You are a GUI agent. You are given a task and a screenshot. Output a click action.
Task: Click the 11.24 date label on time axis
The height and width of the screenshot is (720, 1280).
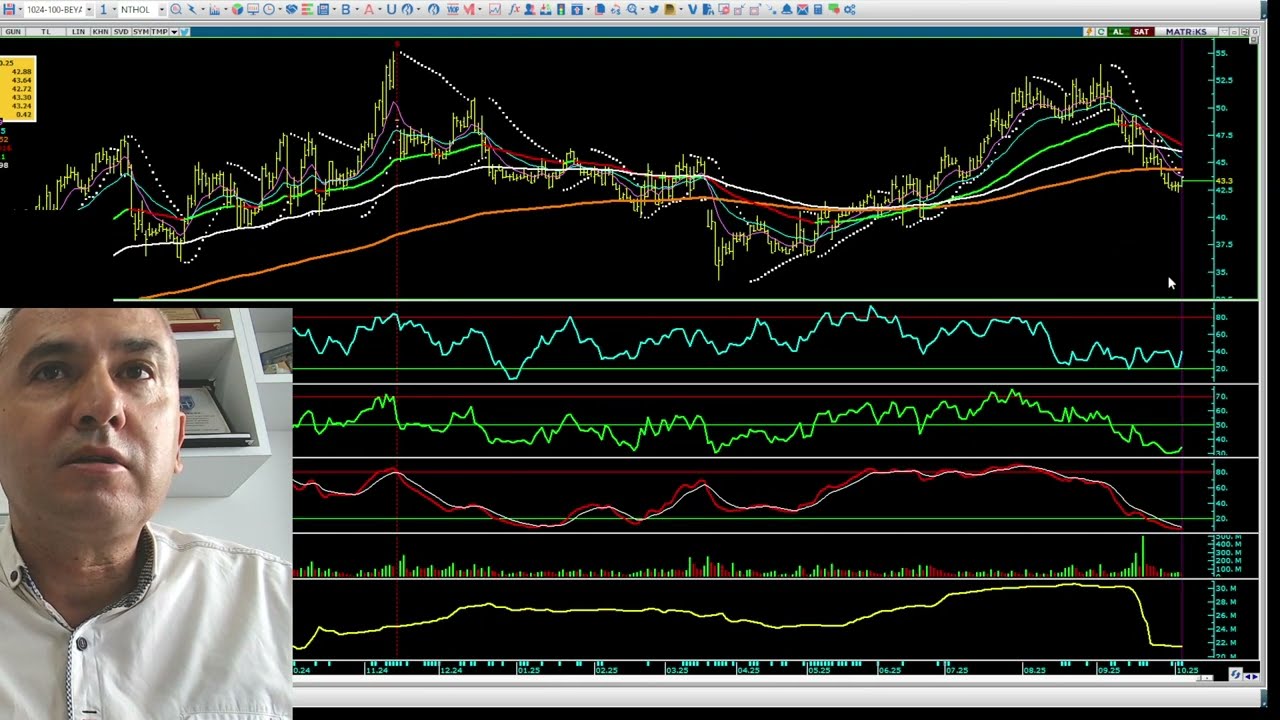click(376, 670)
